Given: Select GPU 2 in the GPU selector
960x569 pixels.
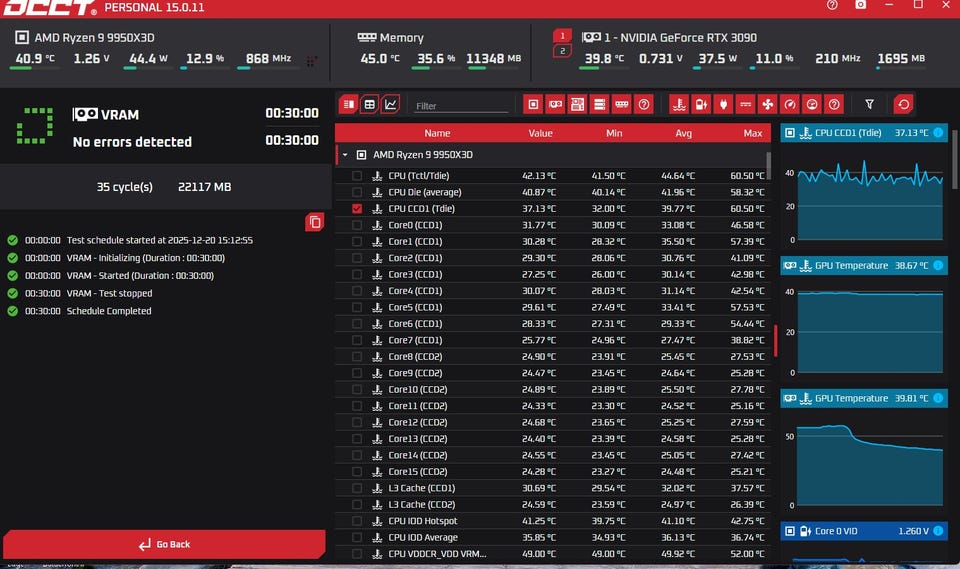Looking at the screenshot, I should pos(562,51).
